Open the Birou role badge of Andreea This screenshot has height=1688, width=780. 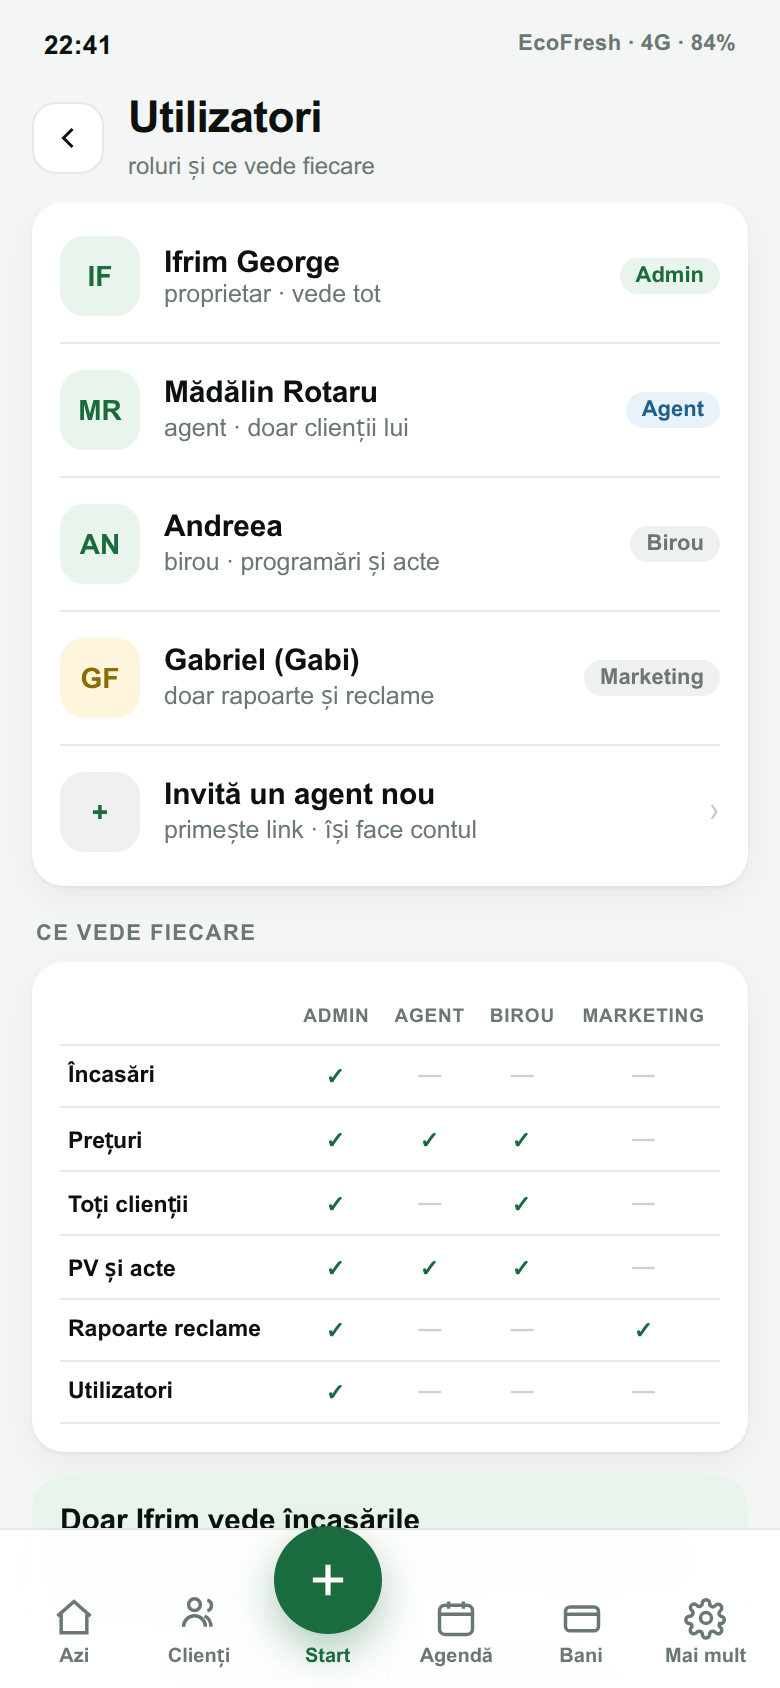pos(675,543)
